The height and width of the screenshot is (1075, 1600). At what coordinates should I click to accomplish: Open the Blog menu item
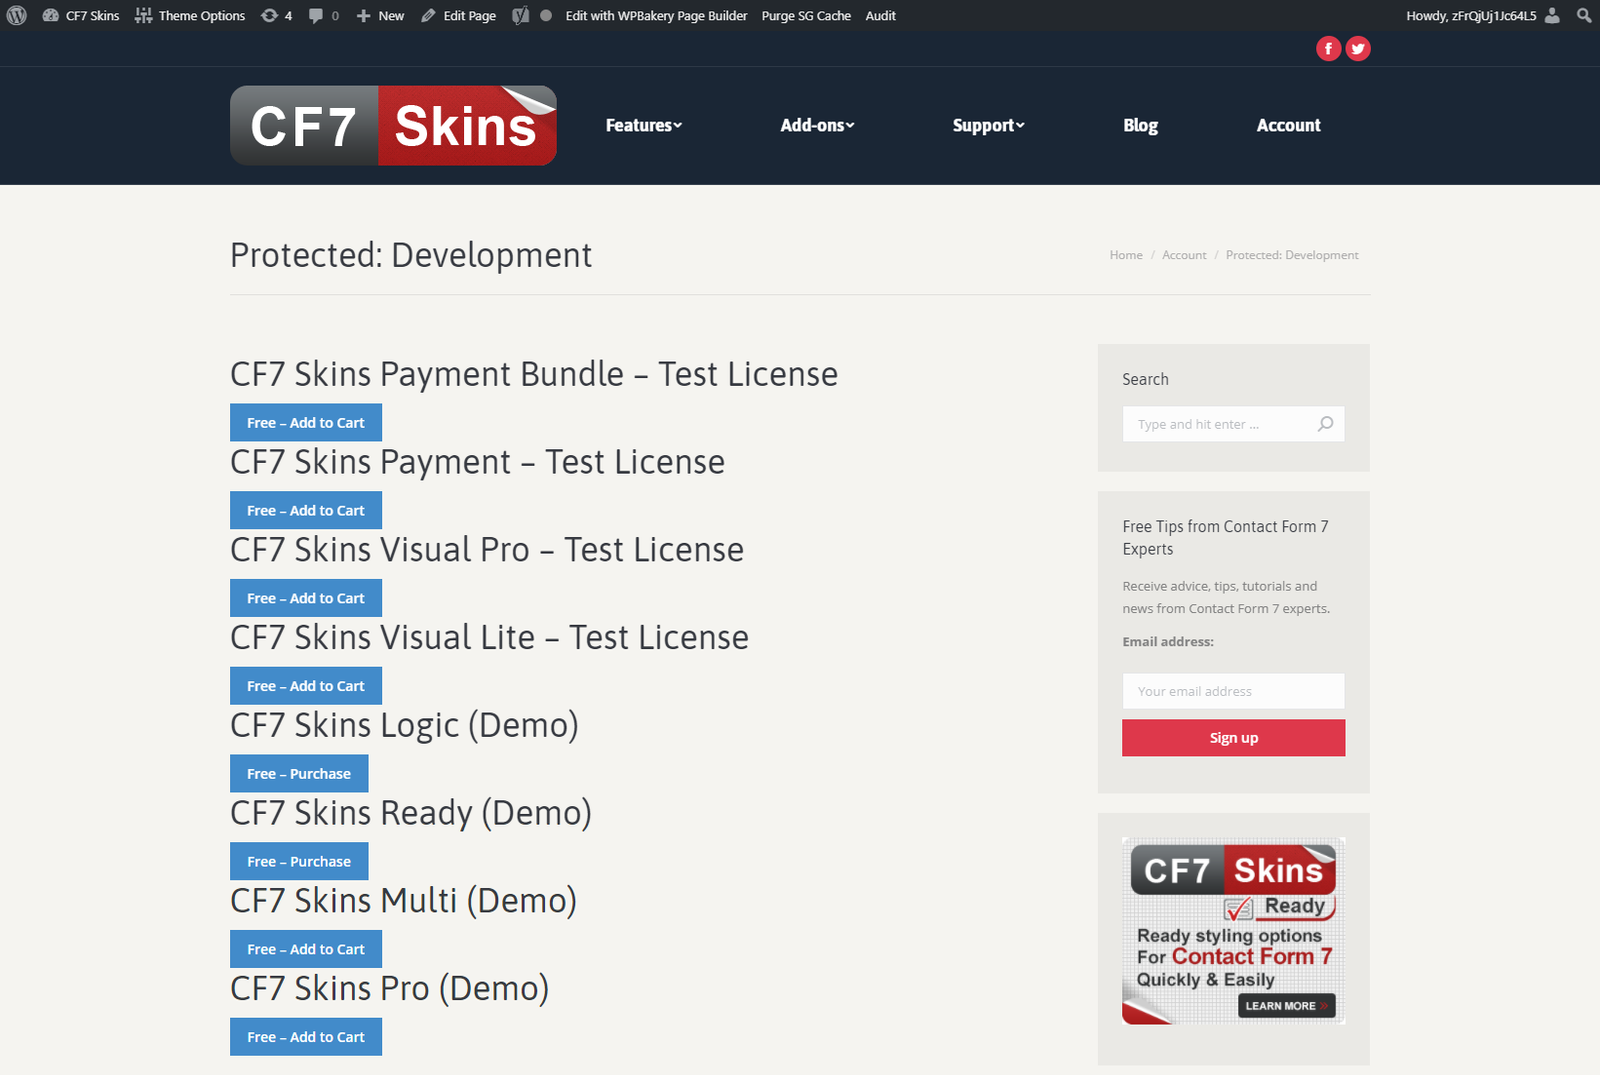point(1140,126)
